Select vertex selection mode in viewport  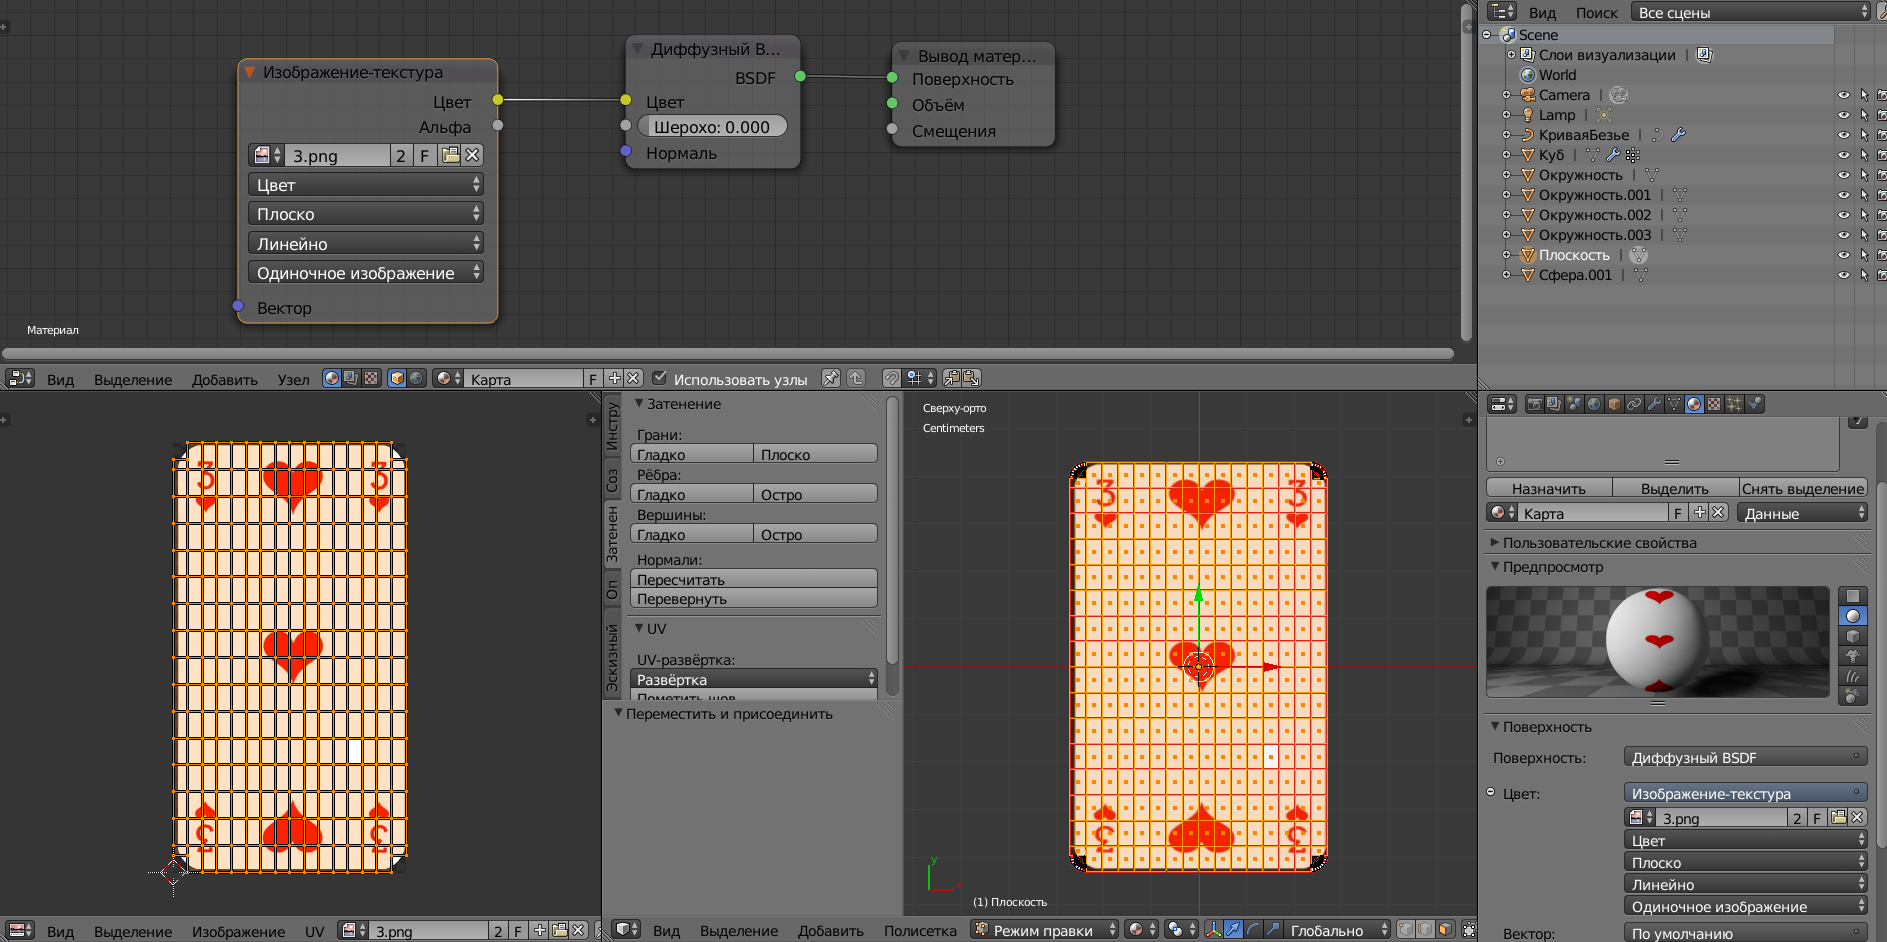(1406, 929)
